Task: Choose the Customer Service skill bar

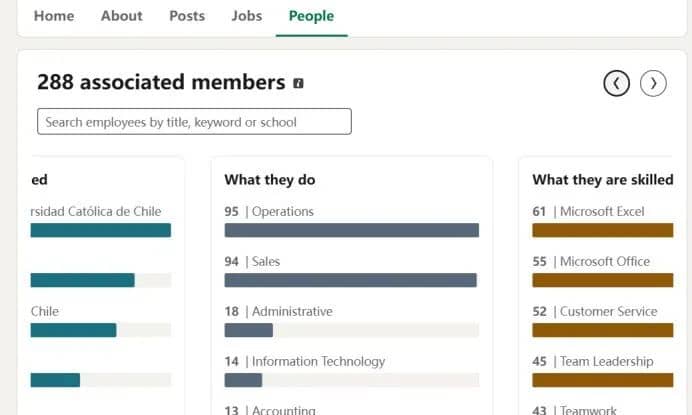Action: 603,330
